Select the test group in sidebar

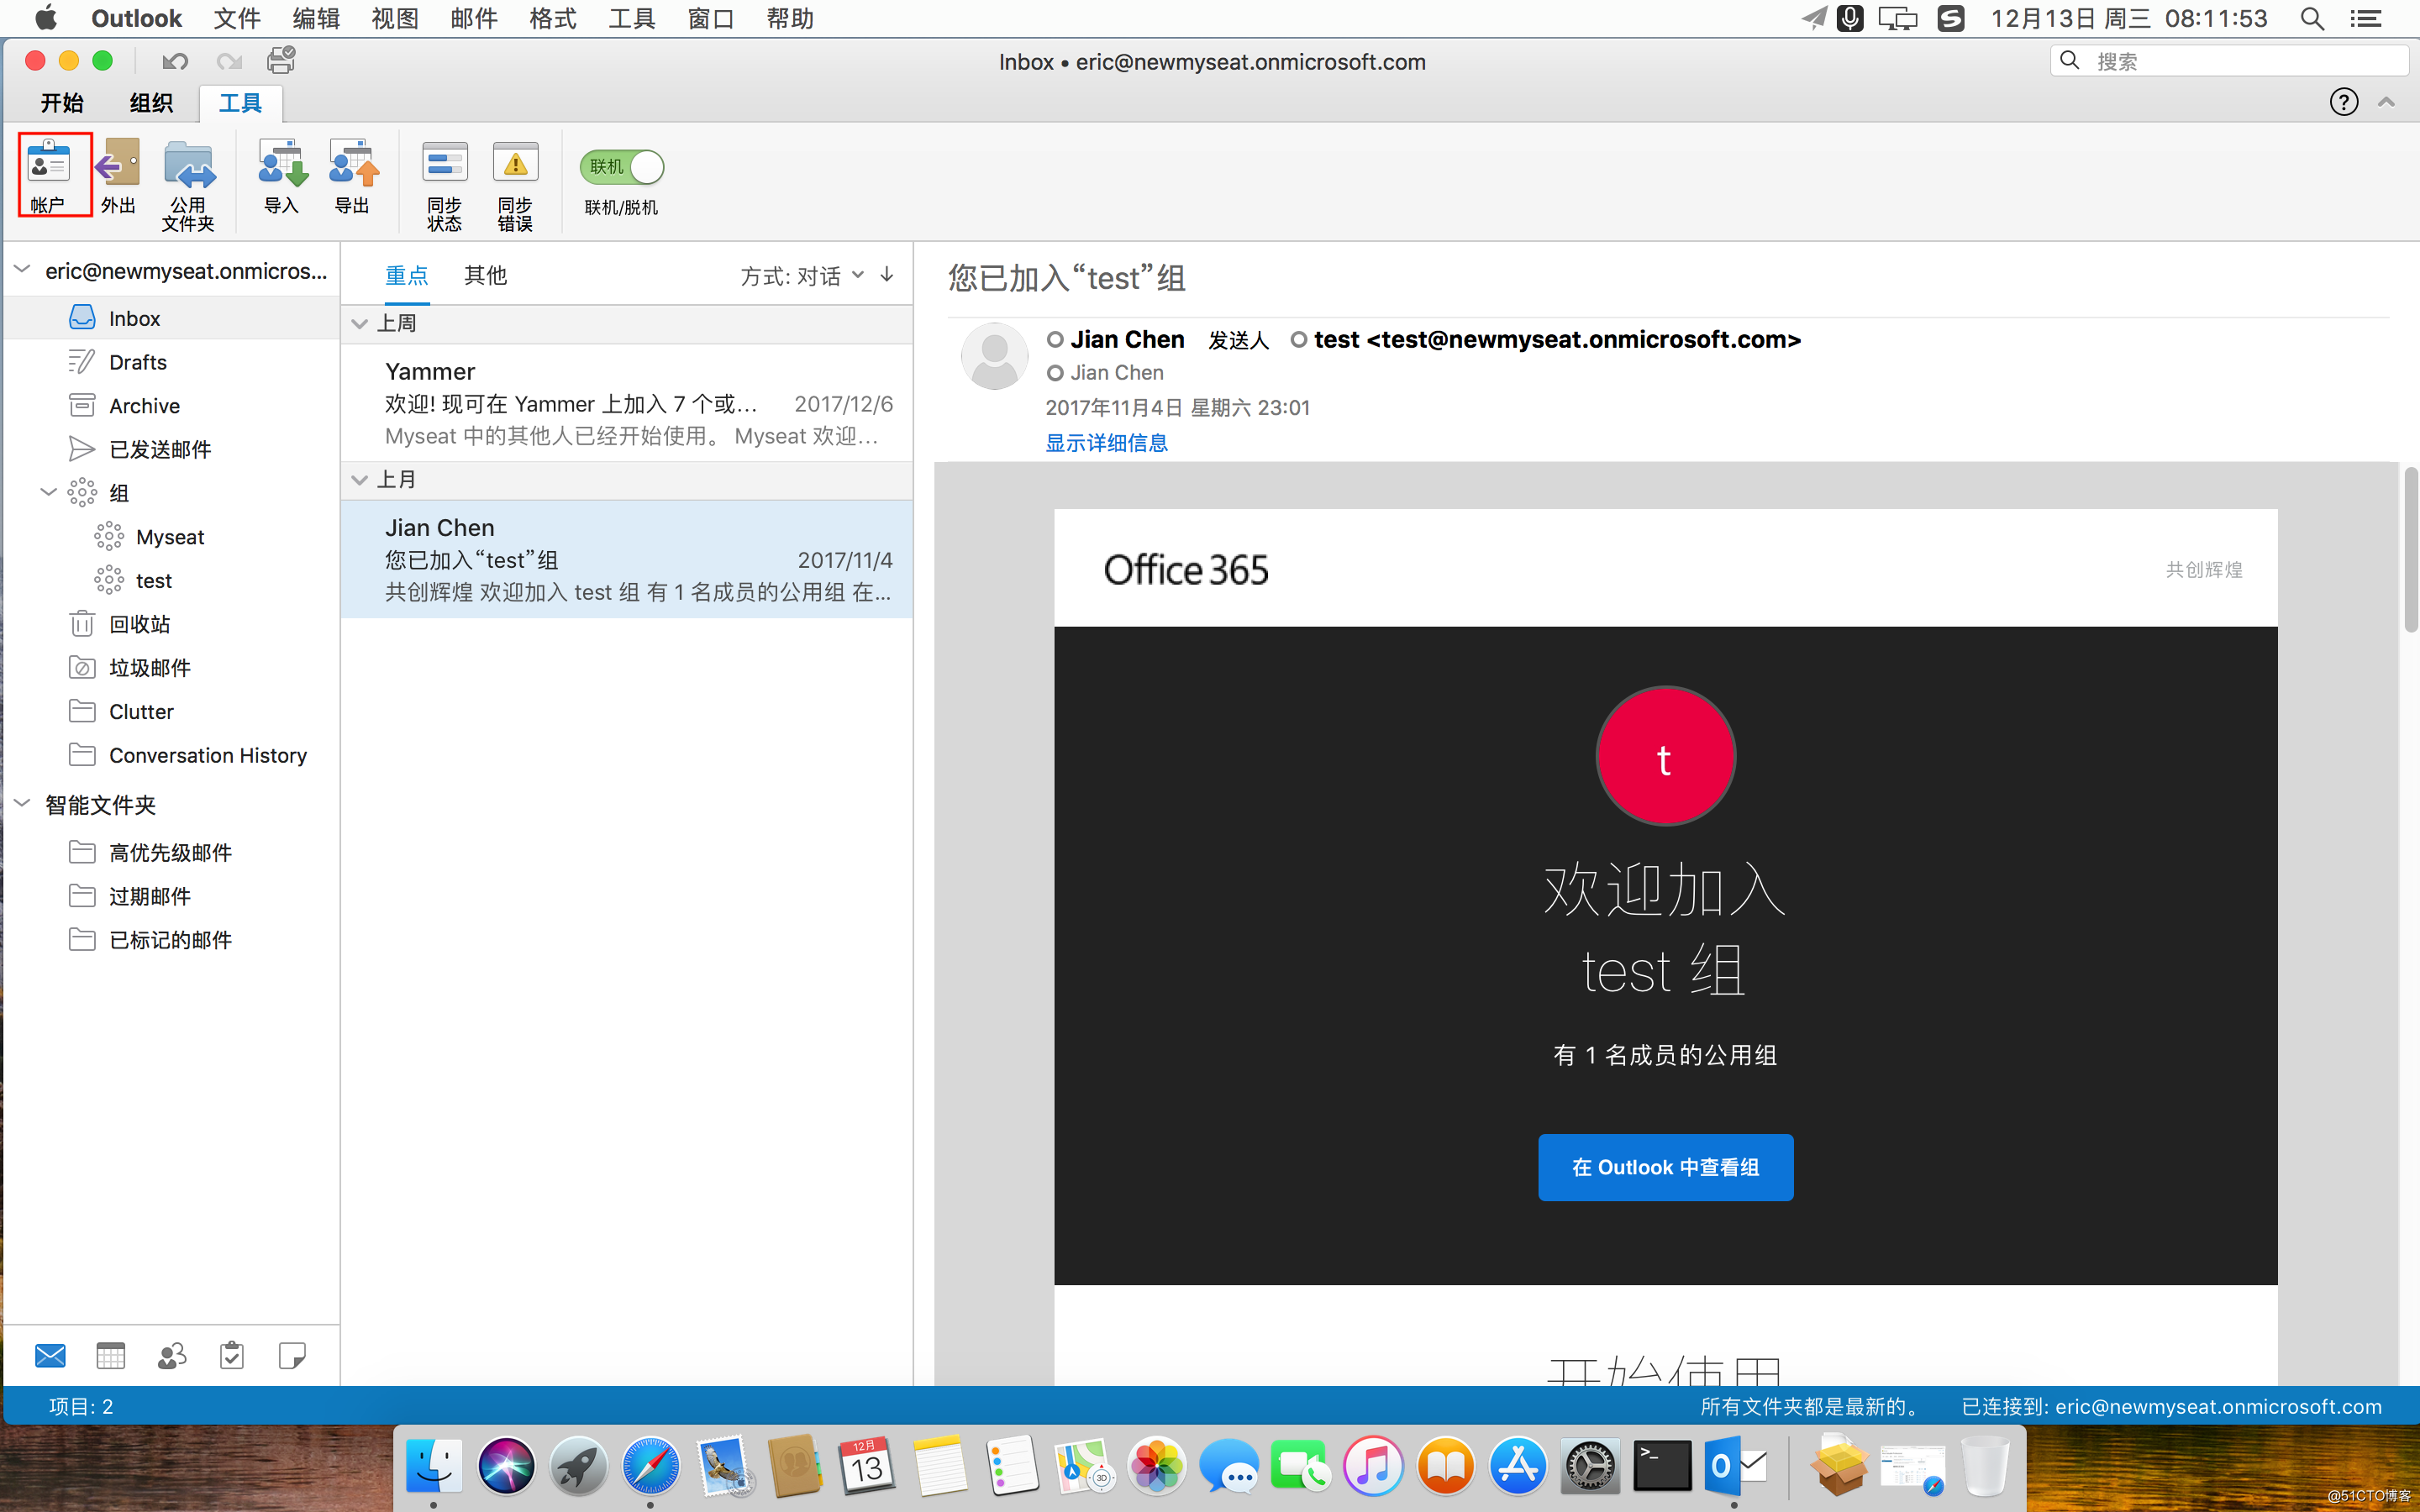coord(172,580)
